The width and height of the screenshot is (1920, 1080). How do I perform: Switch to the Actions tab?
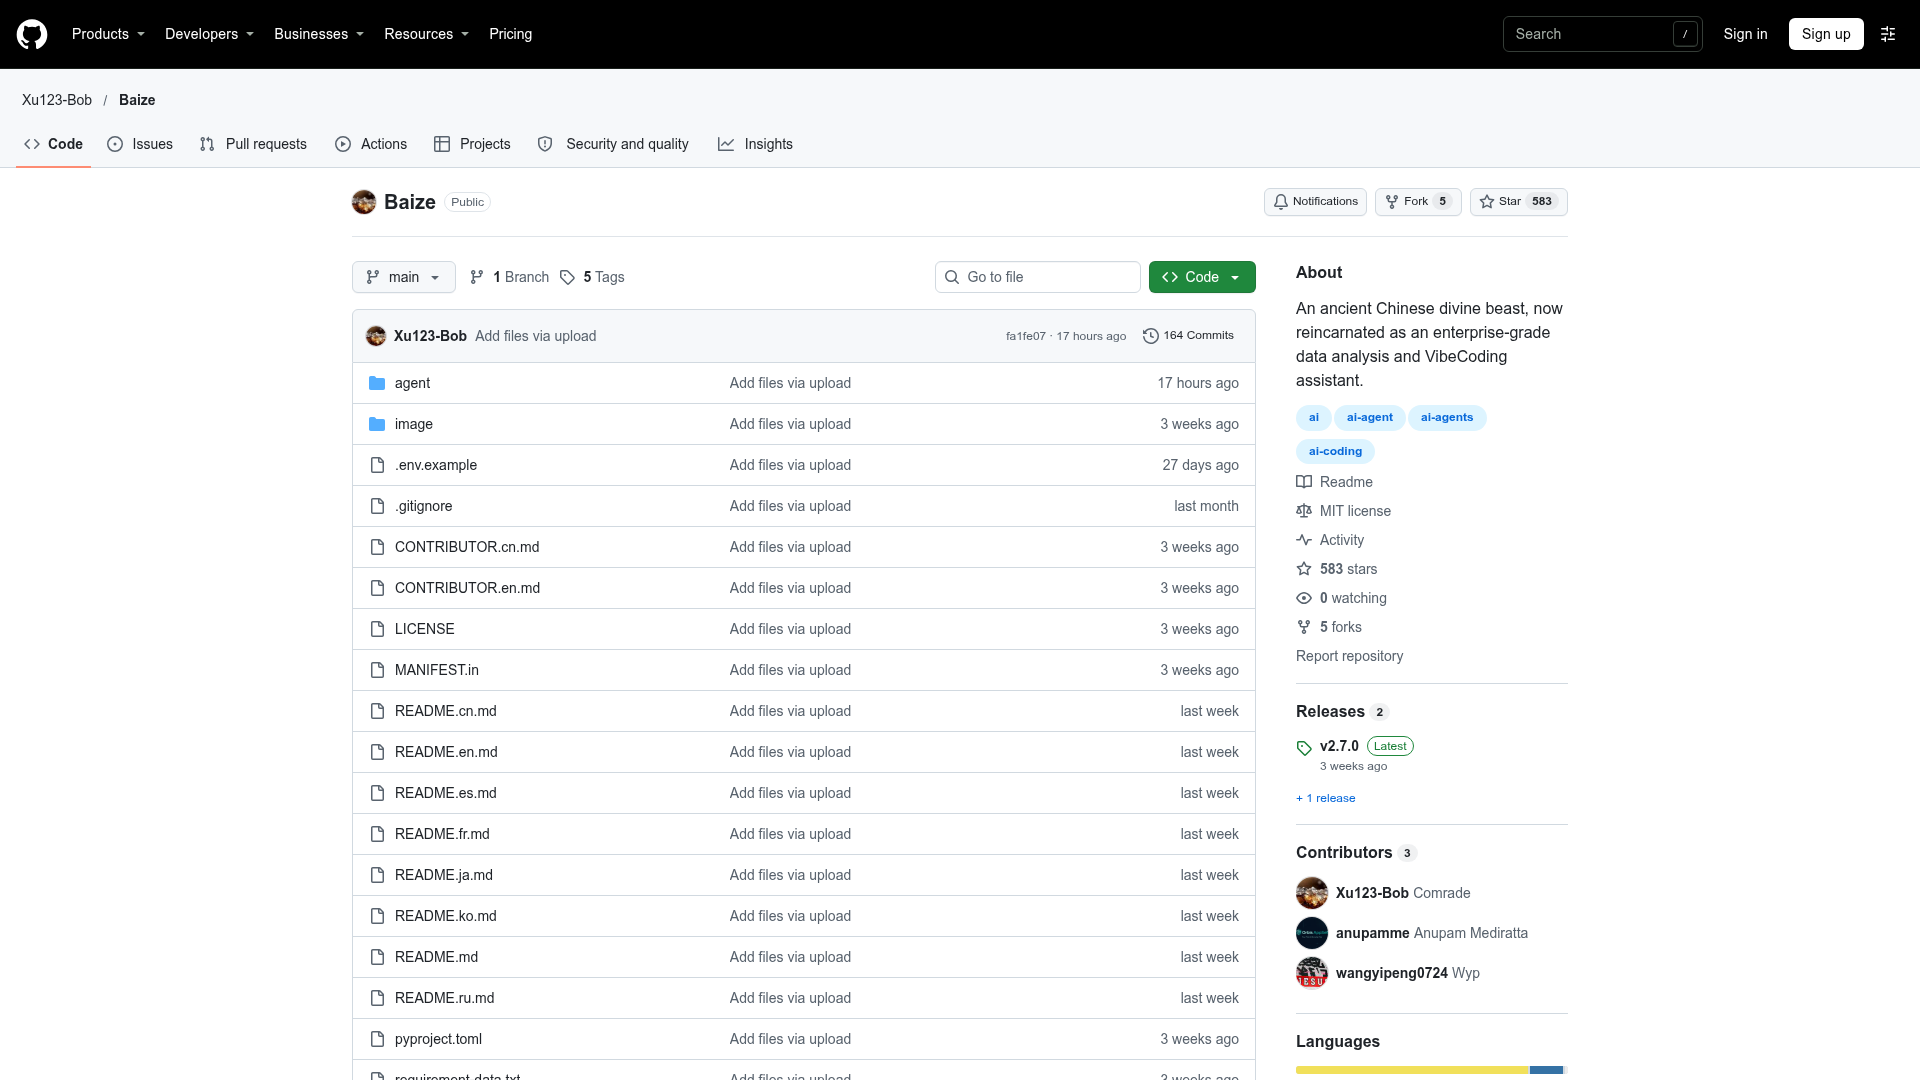371,144
